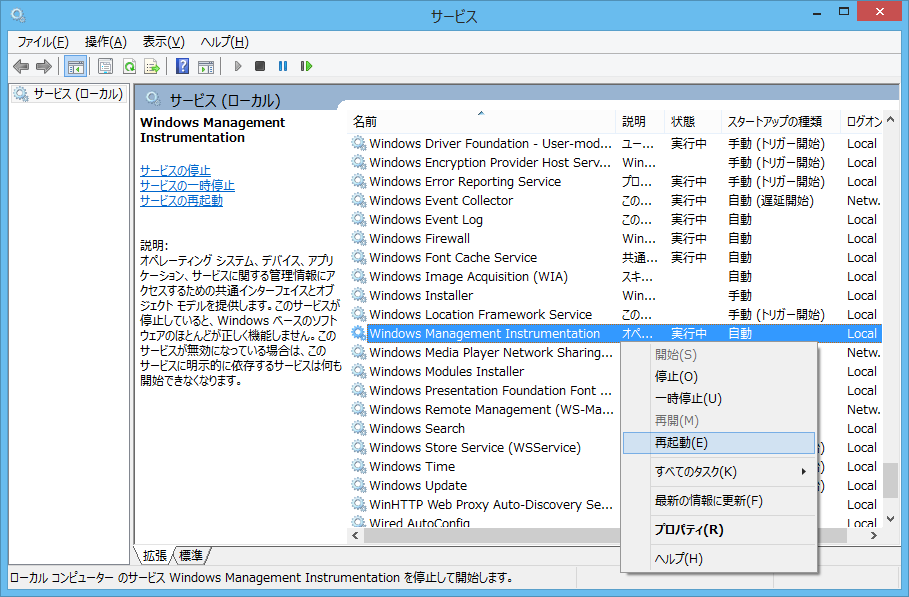
Task: Sort by the 状態 column header
Action: pos(692,122)
